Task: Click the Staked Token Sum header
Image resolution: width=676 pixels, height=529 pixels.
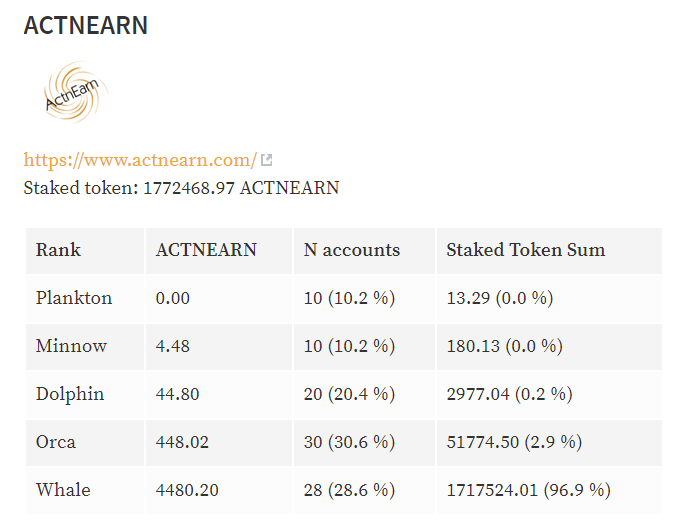Action: coord(525,250)
